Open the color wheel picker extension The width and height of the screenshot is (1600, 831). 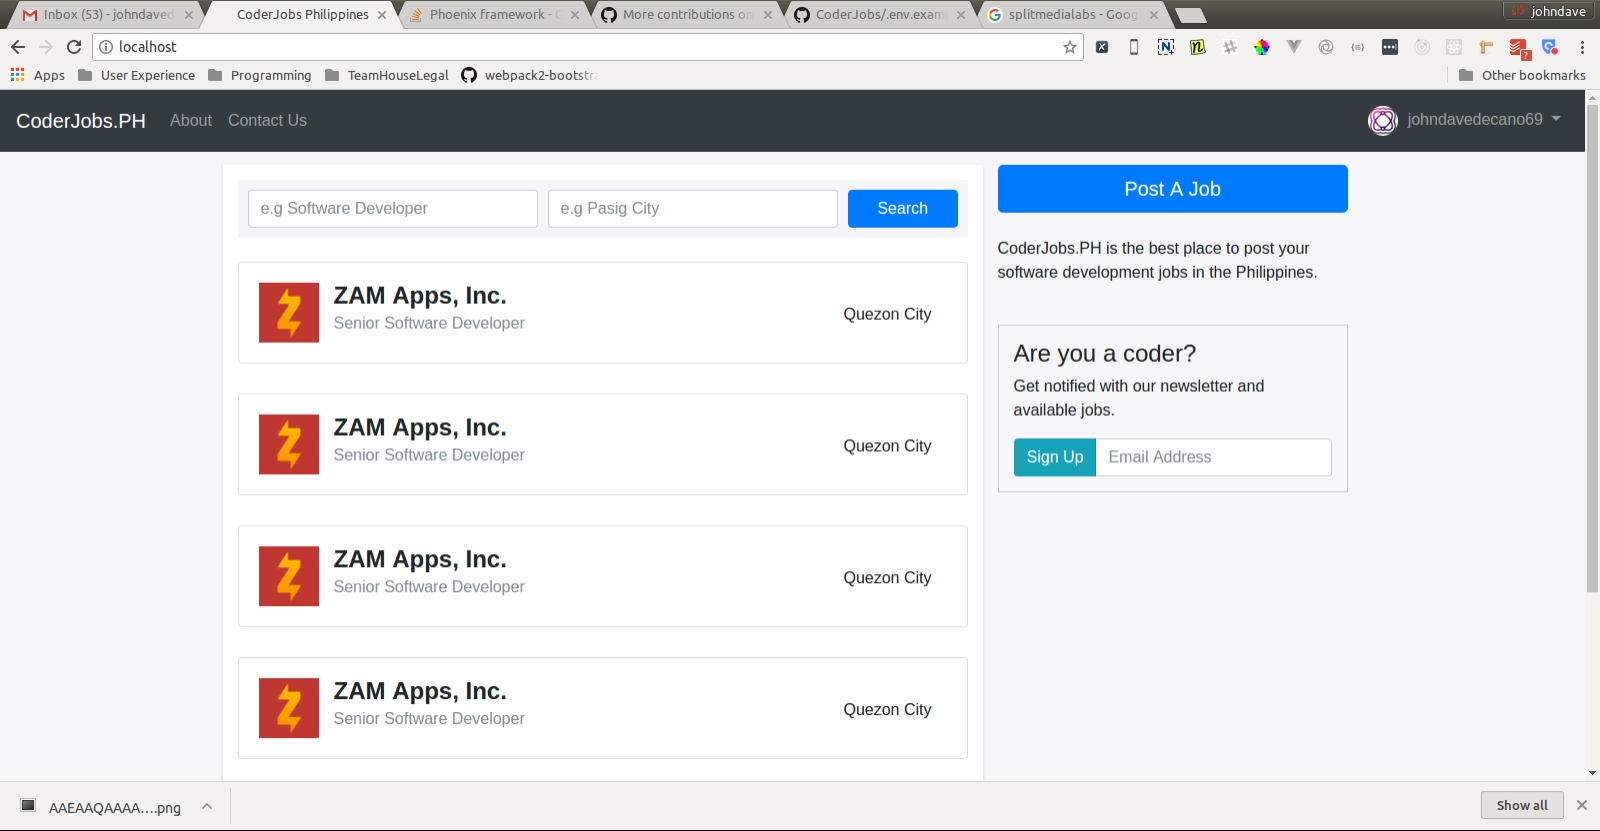(x=1262, y=47)
